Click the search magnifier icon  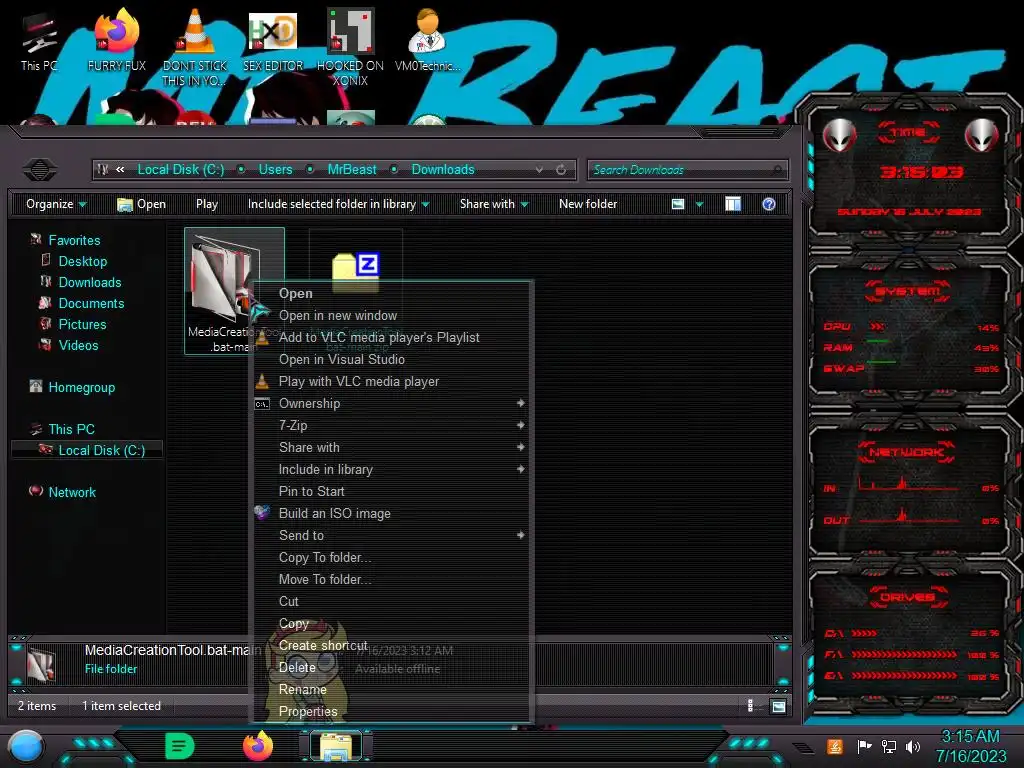776,170
